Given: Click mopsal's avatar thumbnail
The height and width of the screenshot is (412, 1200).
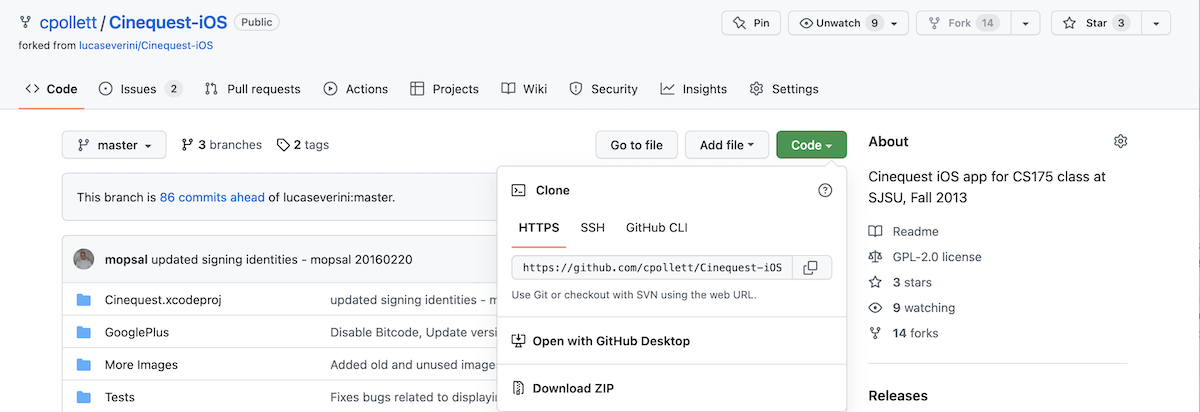Looking at the screenshot, I should coord(84,259).
